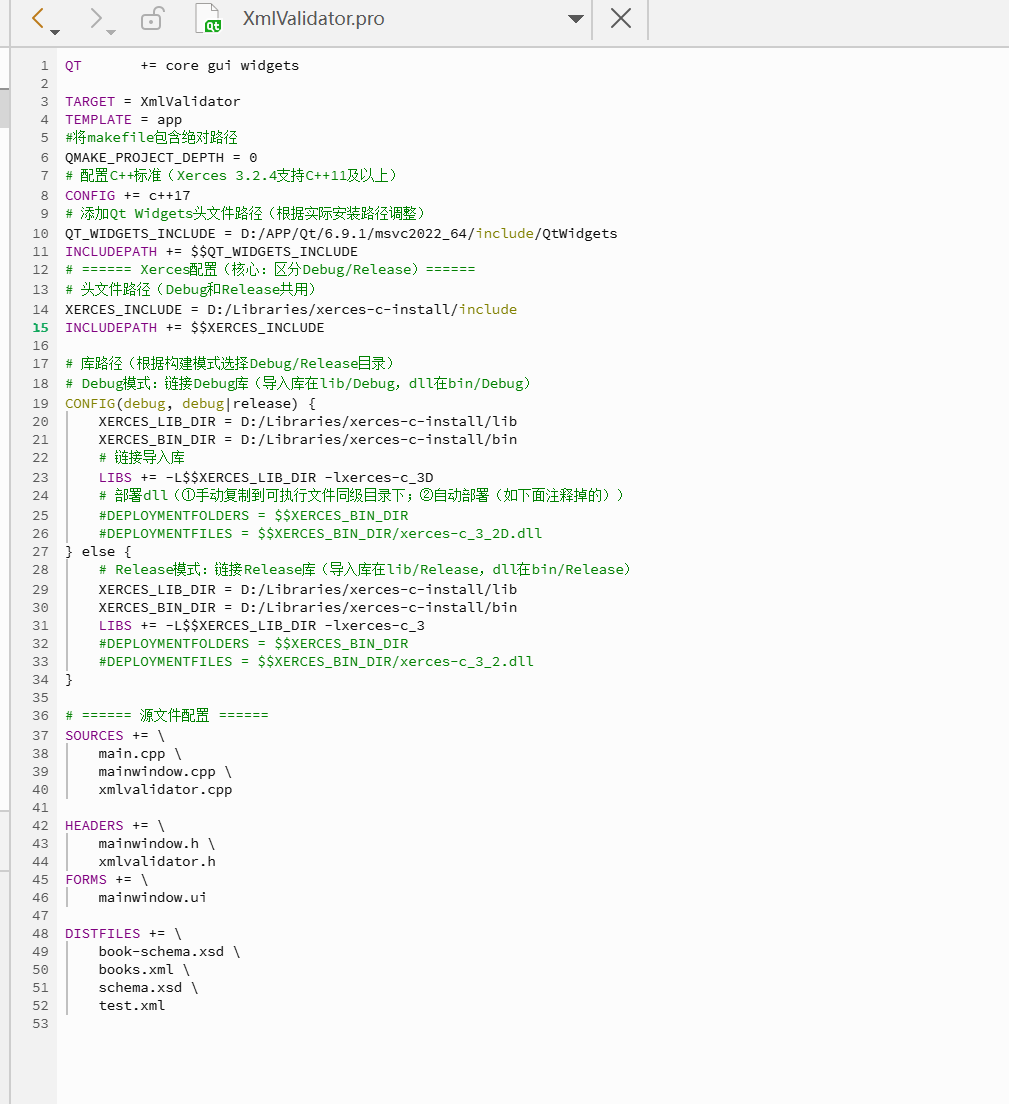Click 'main.cpp \' source entry

tap(140, 753)
